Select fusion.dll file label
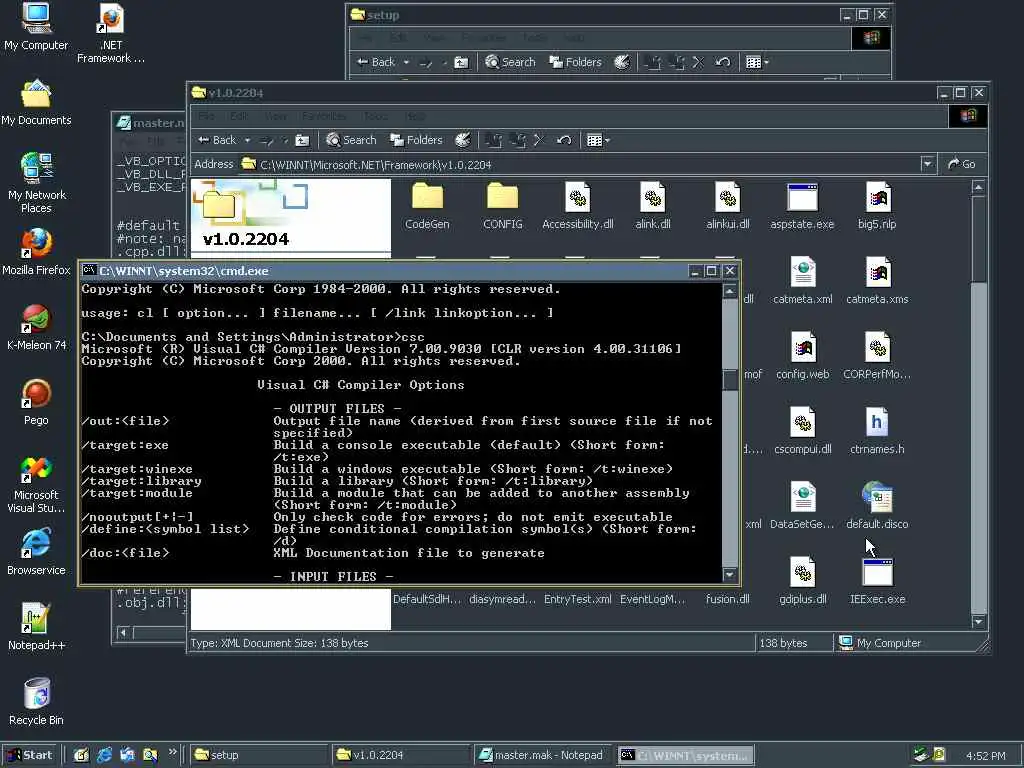This screenshot has height=768, width=1024. pos(728,599)
